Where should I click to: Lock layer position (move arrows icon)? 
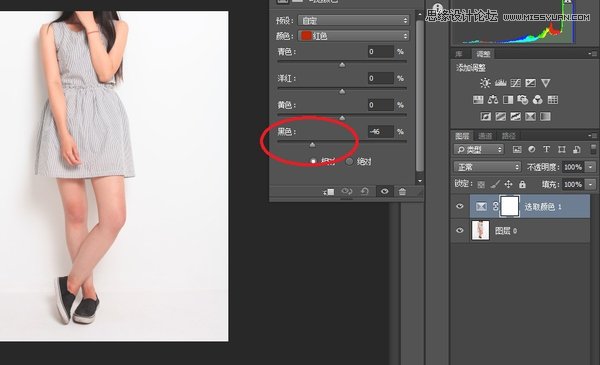(508, 184)
